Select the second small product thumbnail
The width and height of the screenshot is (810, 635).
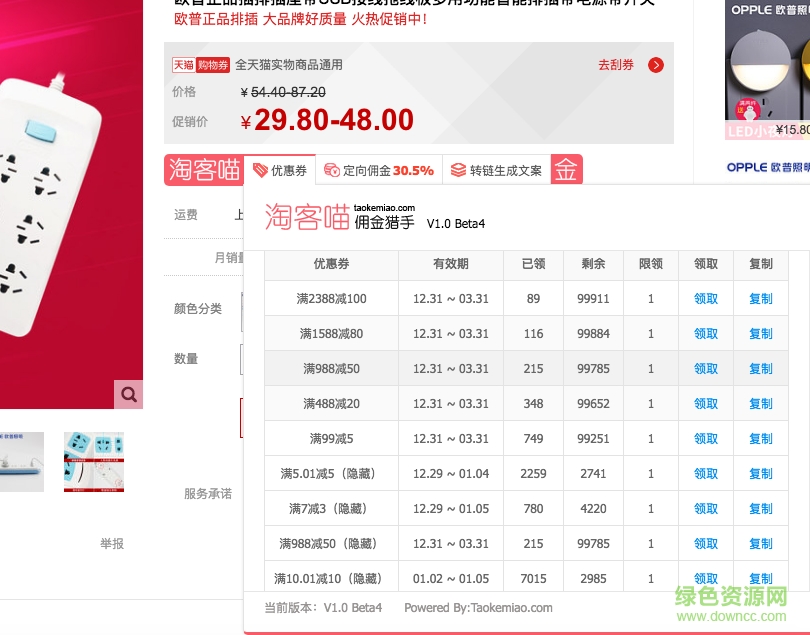(x=94, y=462)
